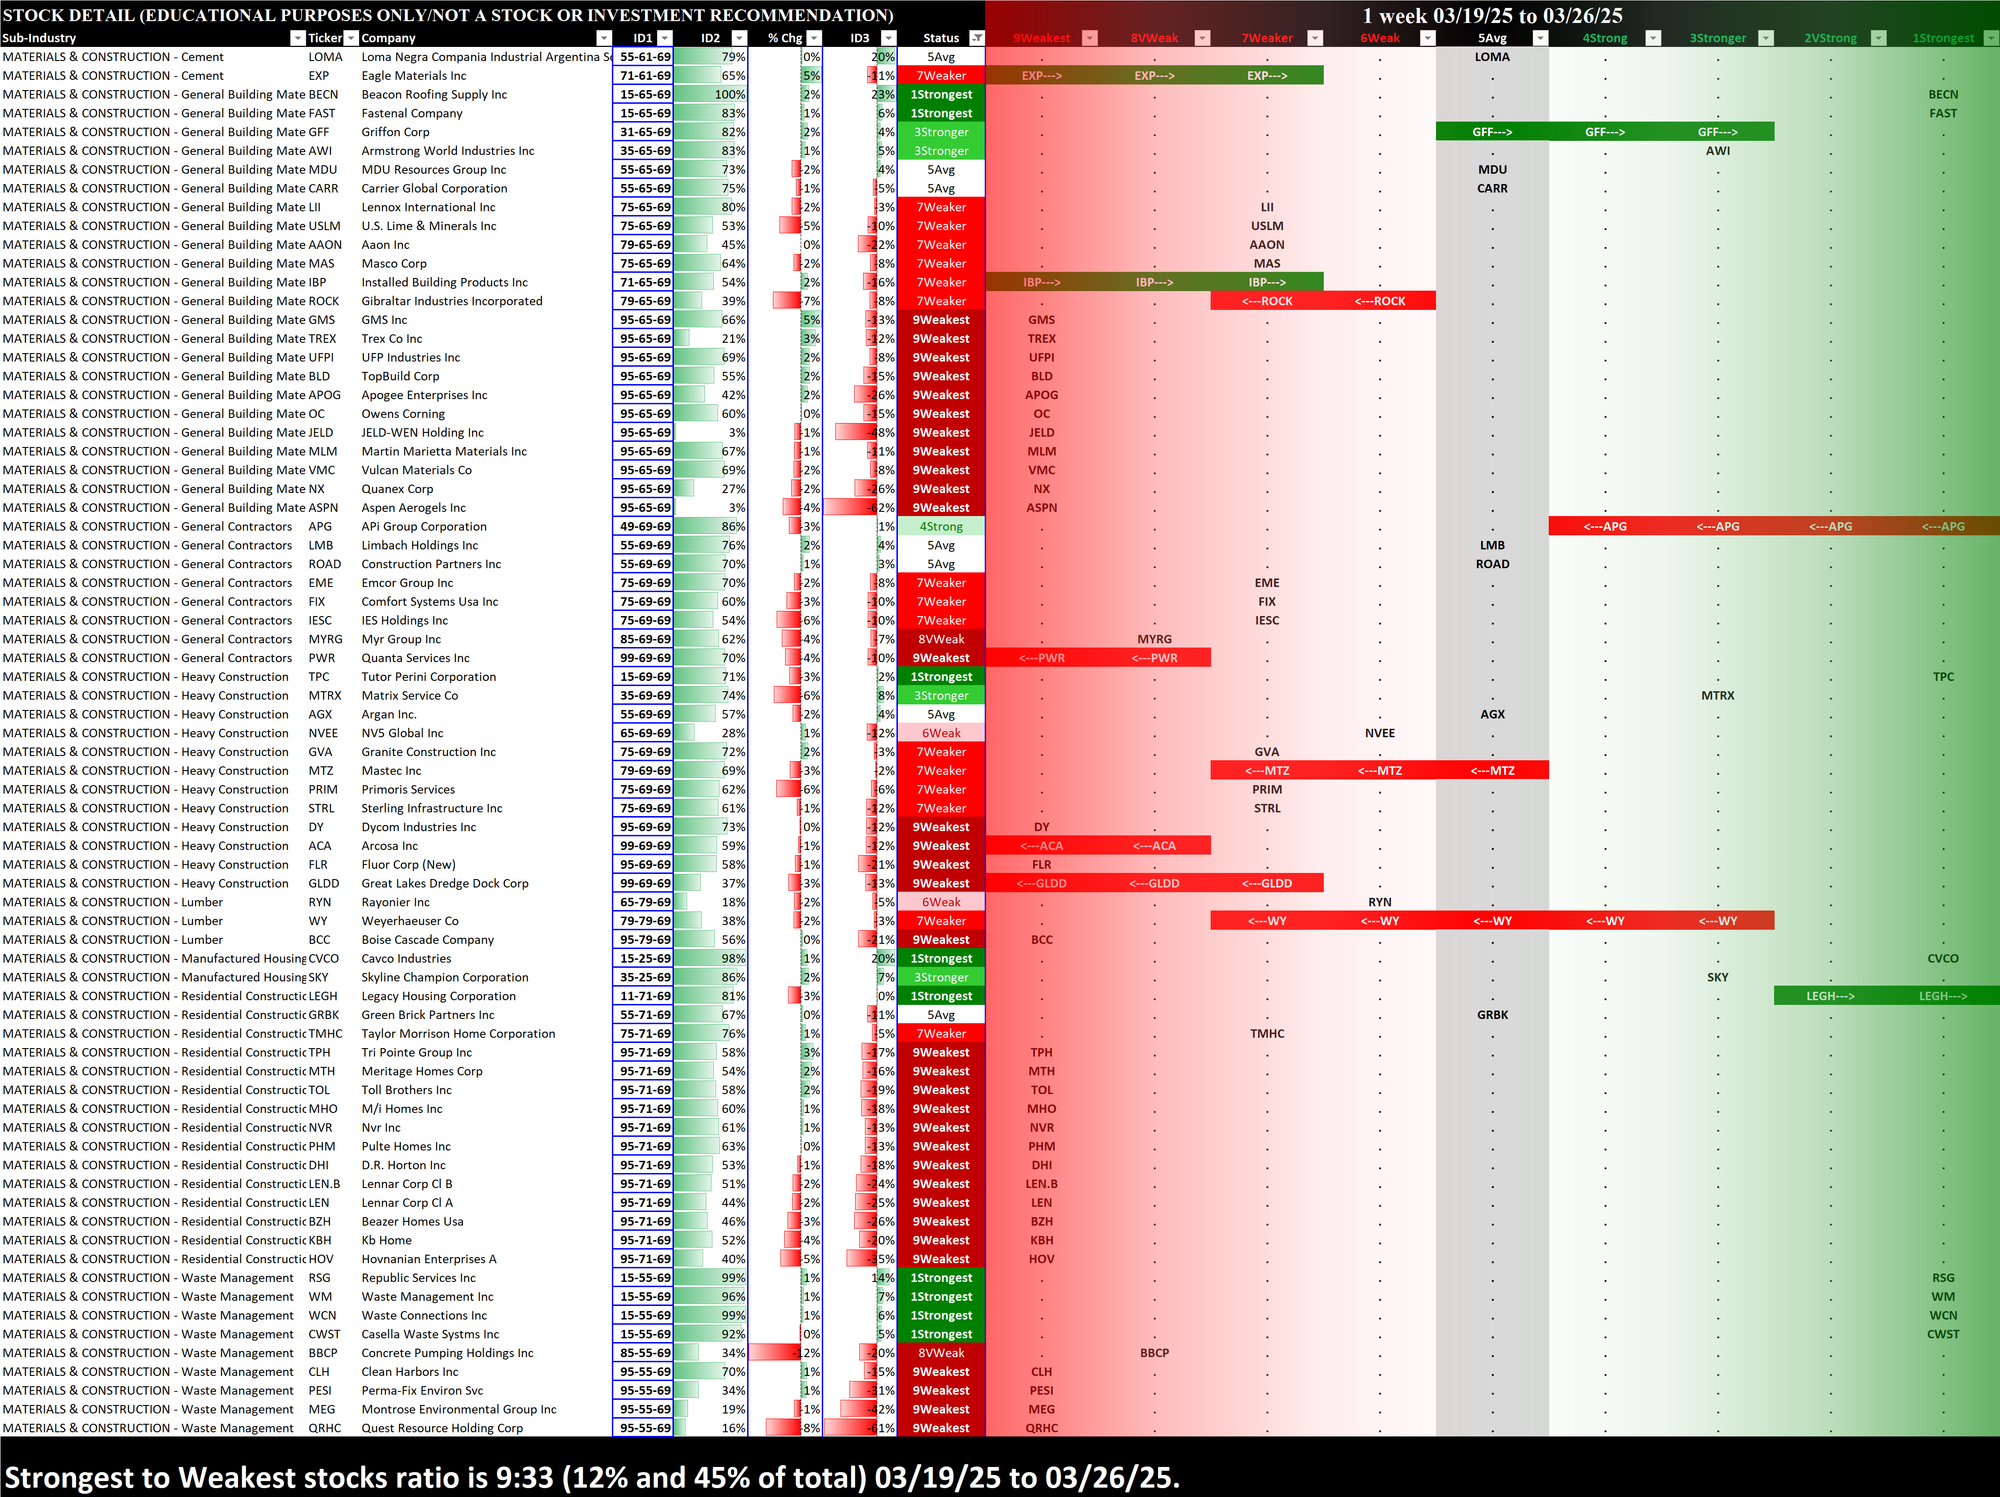Click the 5Avg column filter arrow
Image resolution: width=2000 pixels, height=1497 pixels.
[x=1540, y=38]
